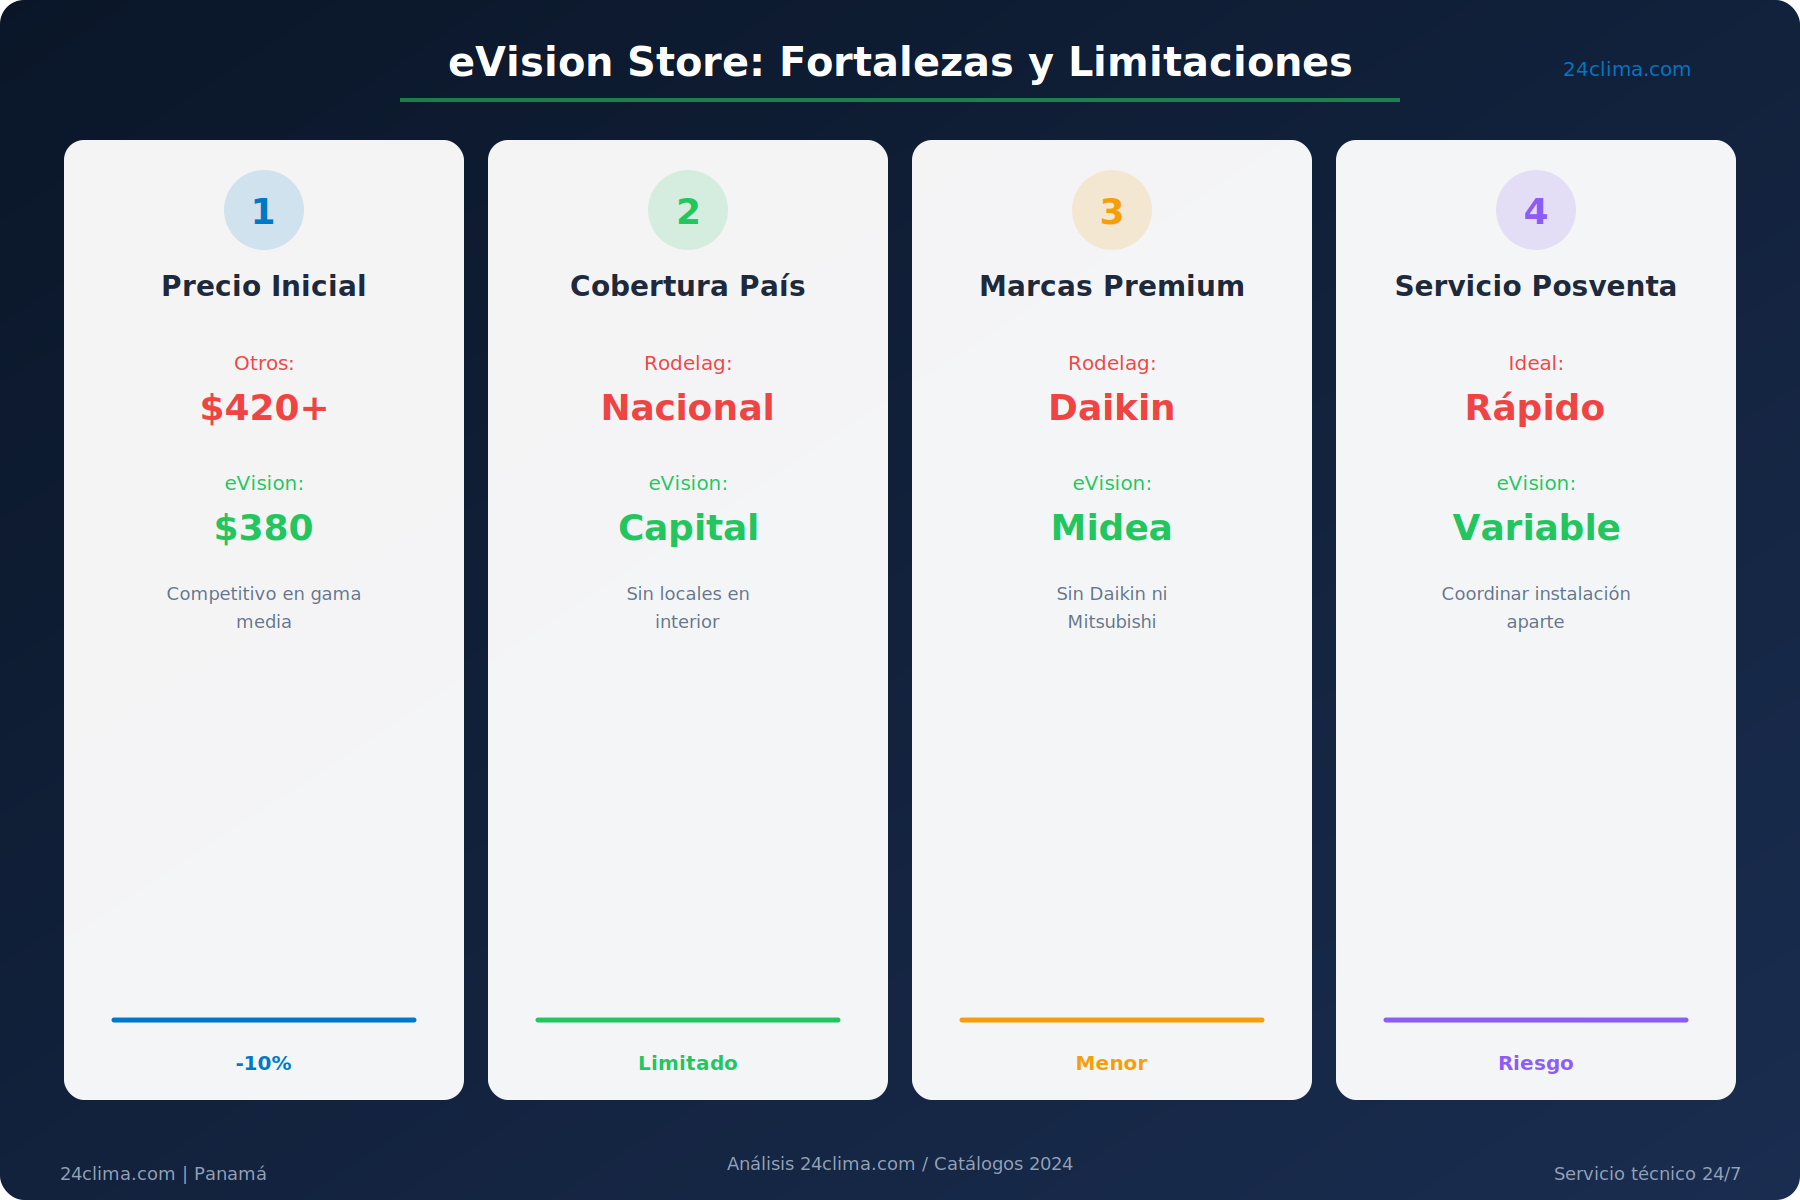Image resolution: width=1800 pixels, height=1200 pixels.
Task: Select the Cobertura País card heading
Action: click(x=688, y=286)
